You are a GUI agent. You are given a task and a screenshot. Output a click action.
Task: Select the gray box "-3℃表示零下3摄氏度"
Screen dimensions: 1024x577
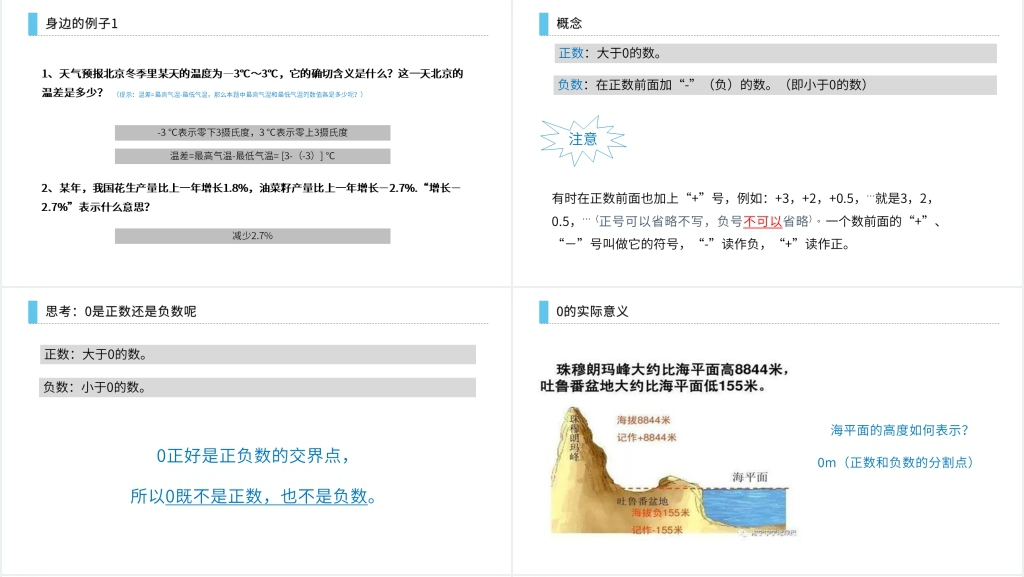252,133
